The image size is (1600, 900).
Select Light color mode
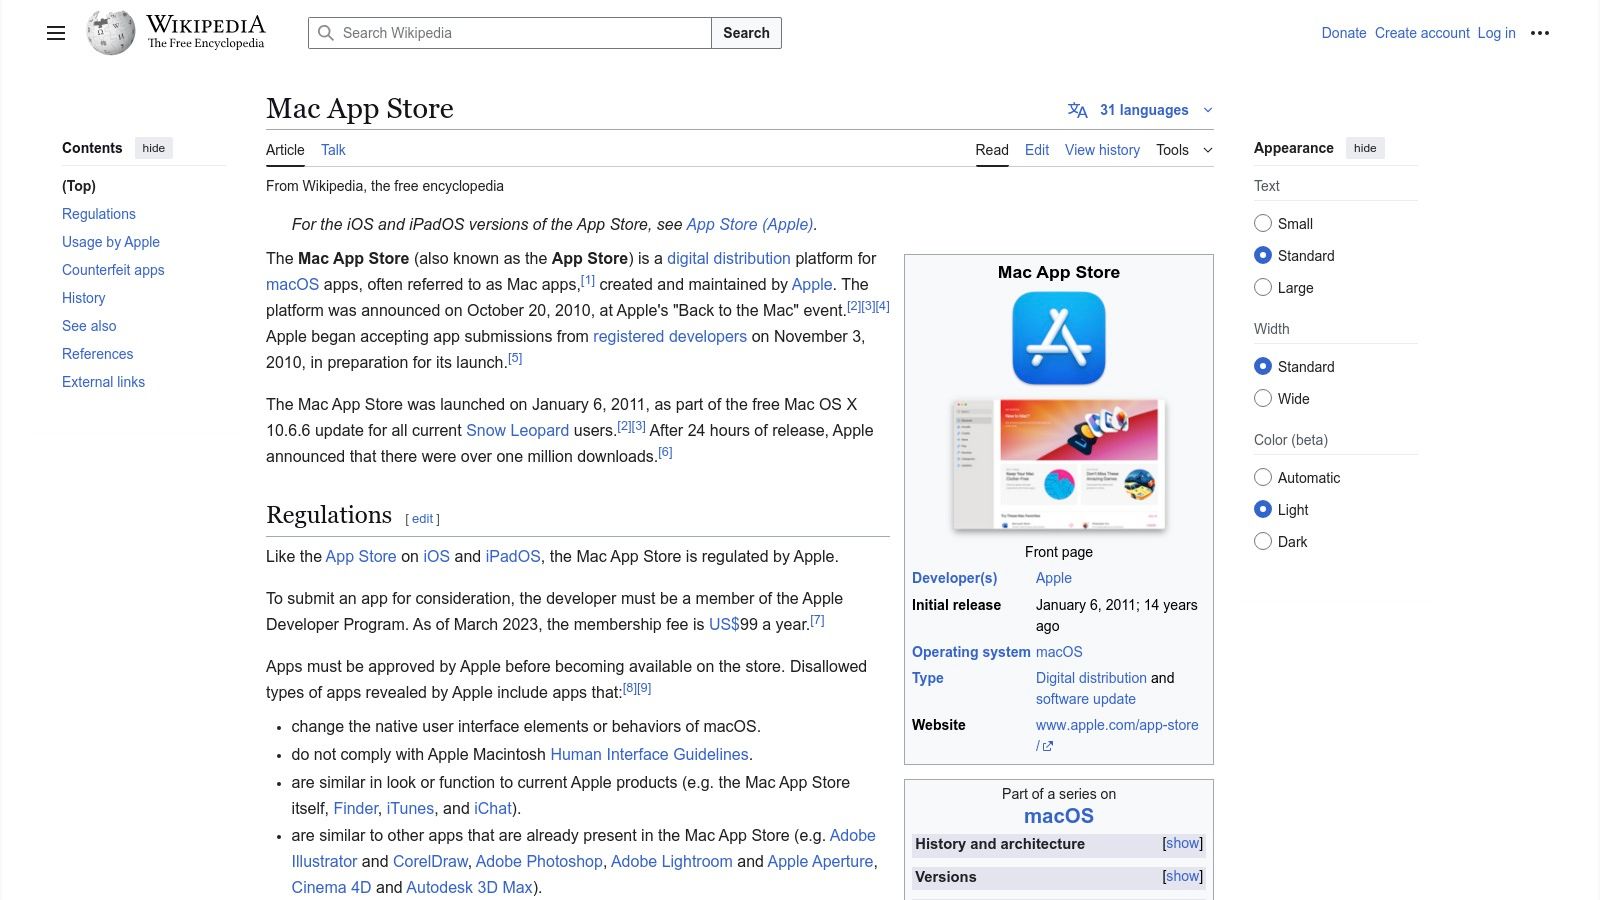coord(1263,509)
